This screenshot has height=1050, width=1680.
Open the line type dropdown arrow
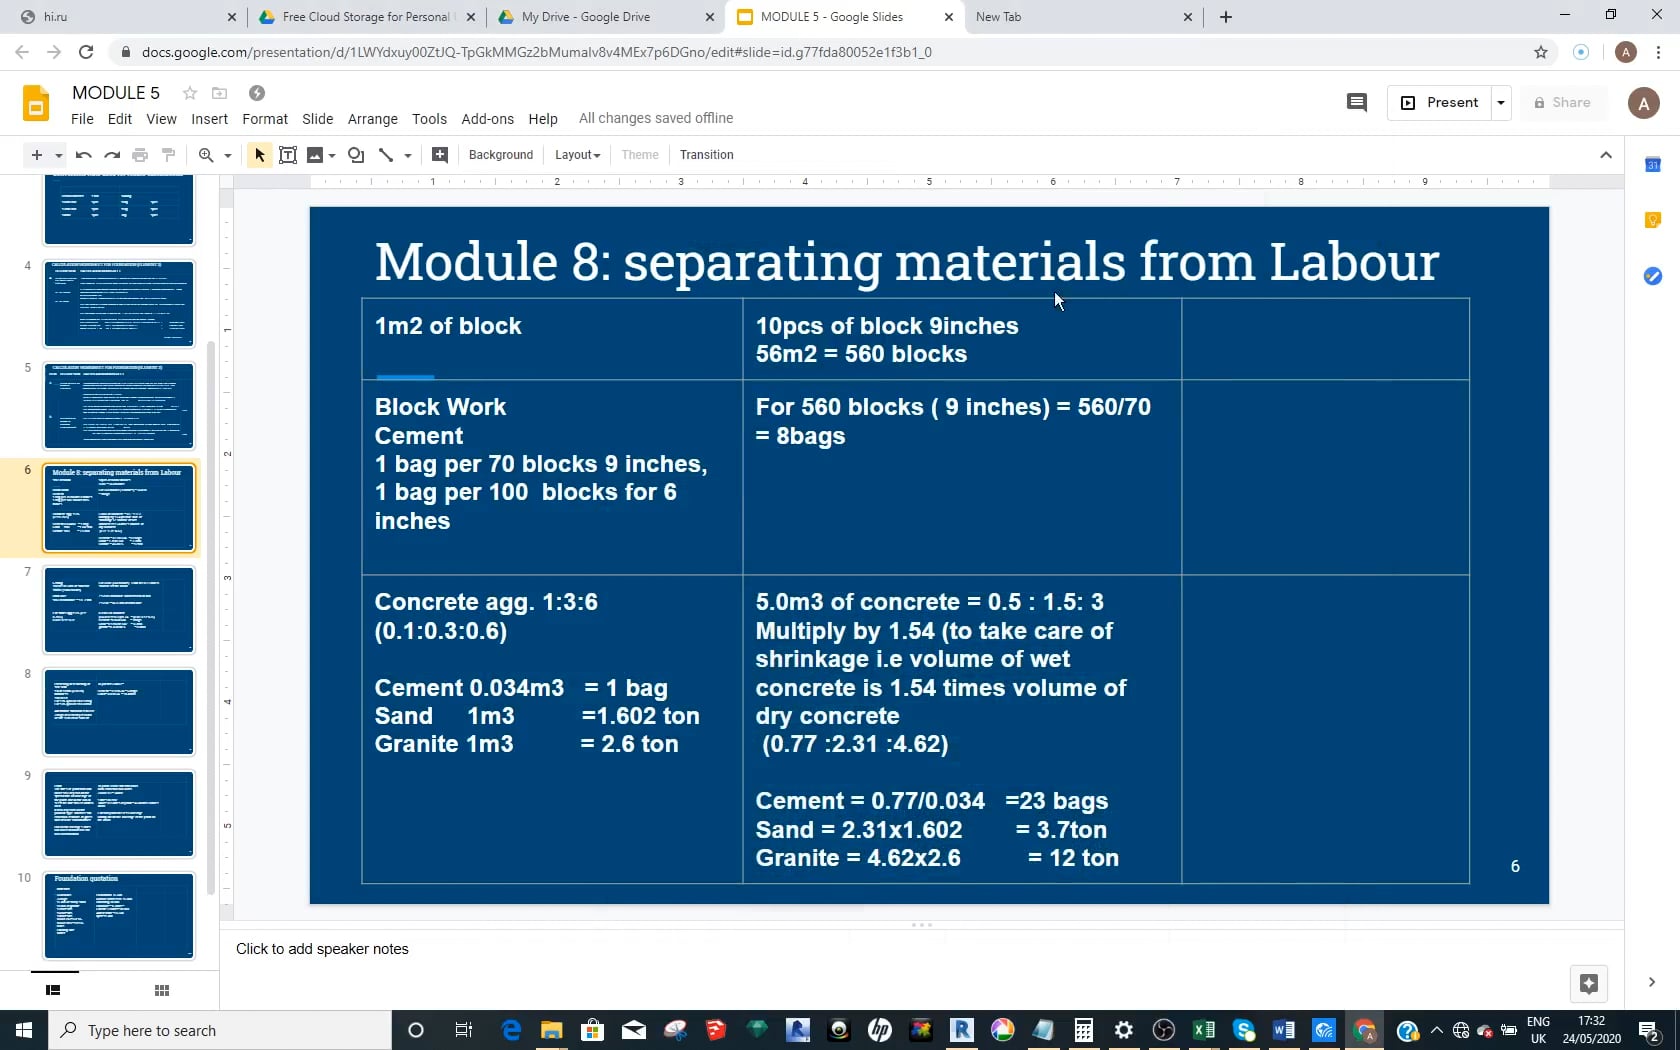408,155
